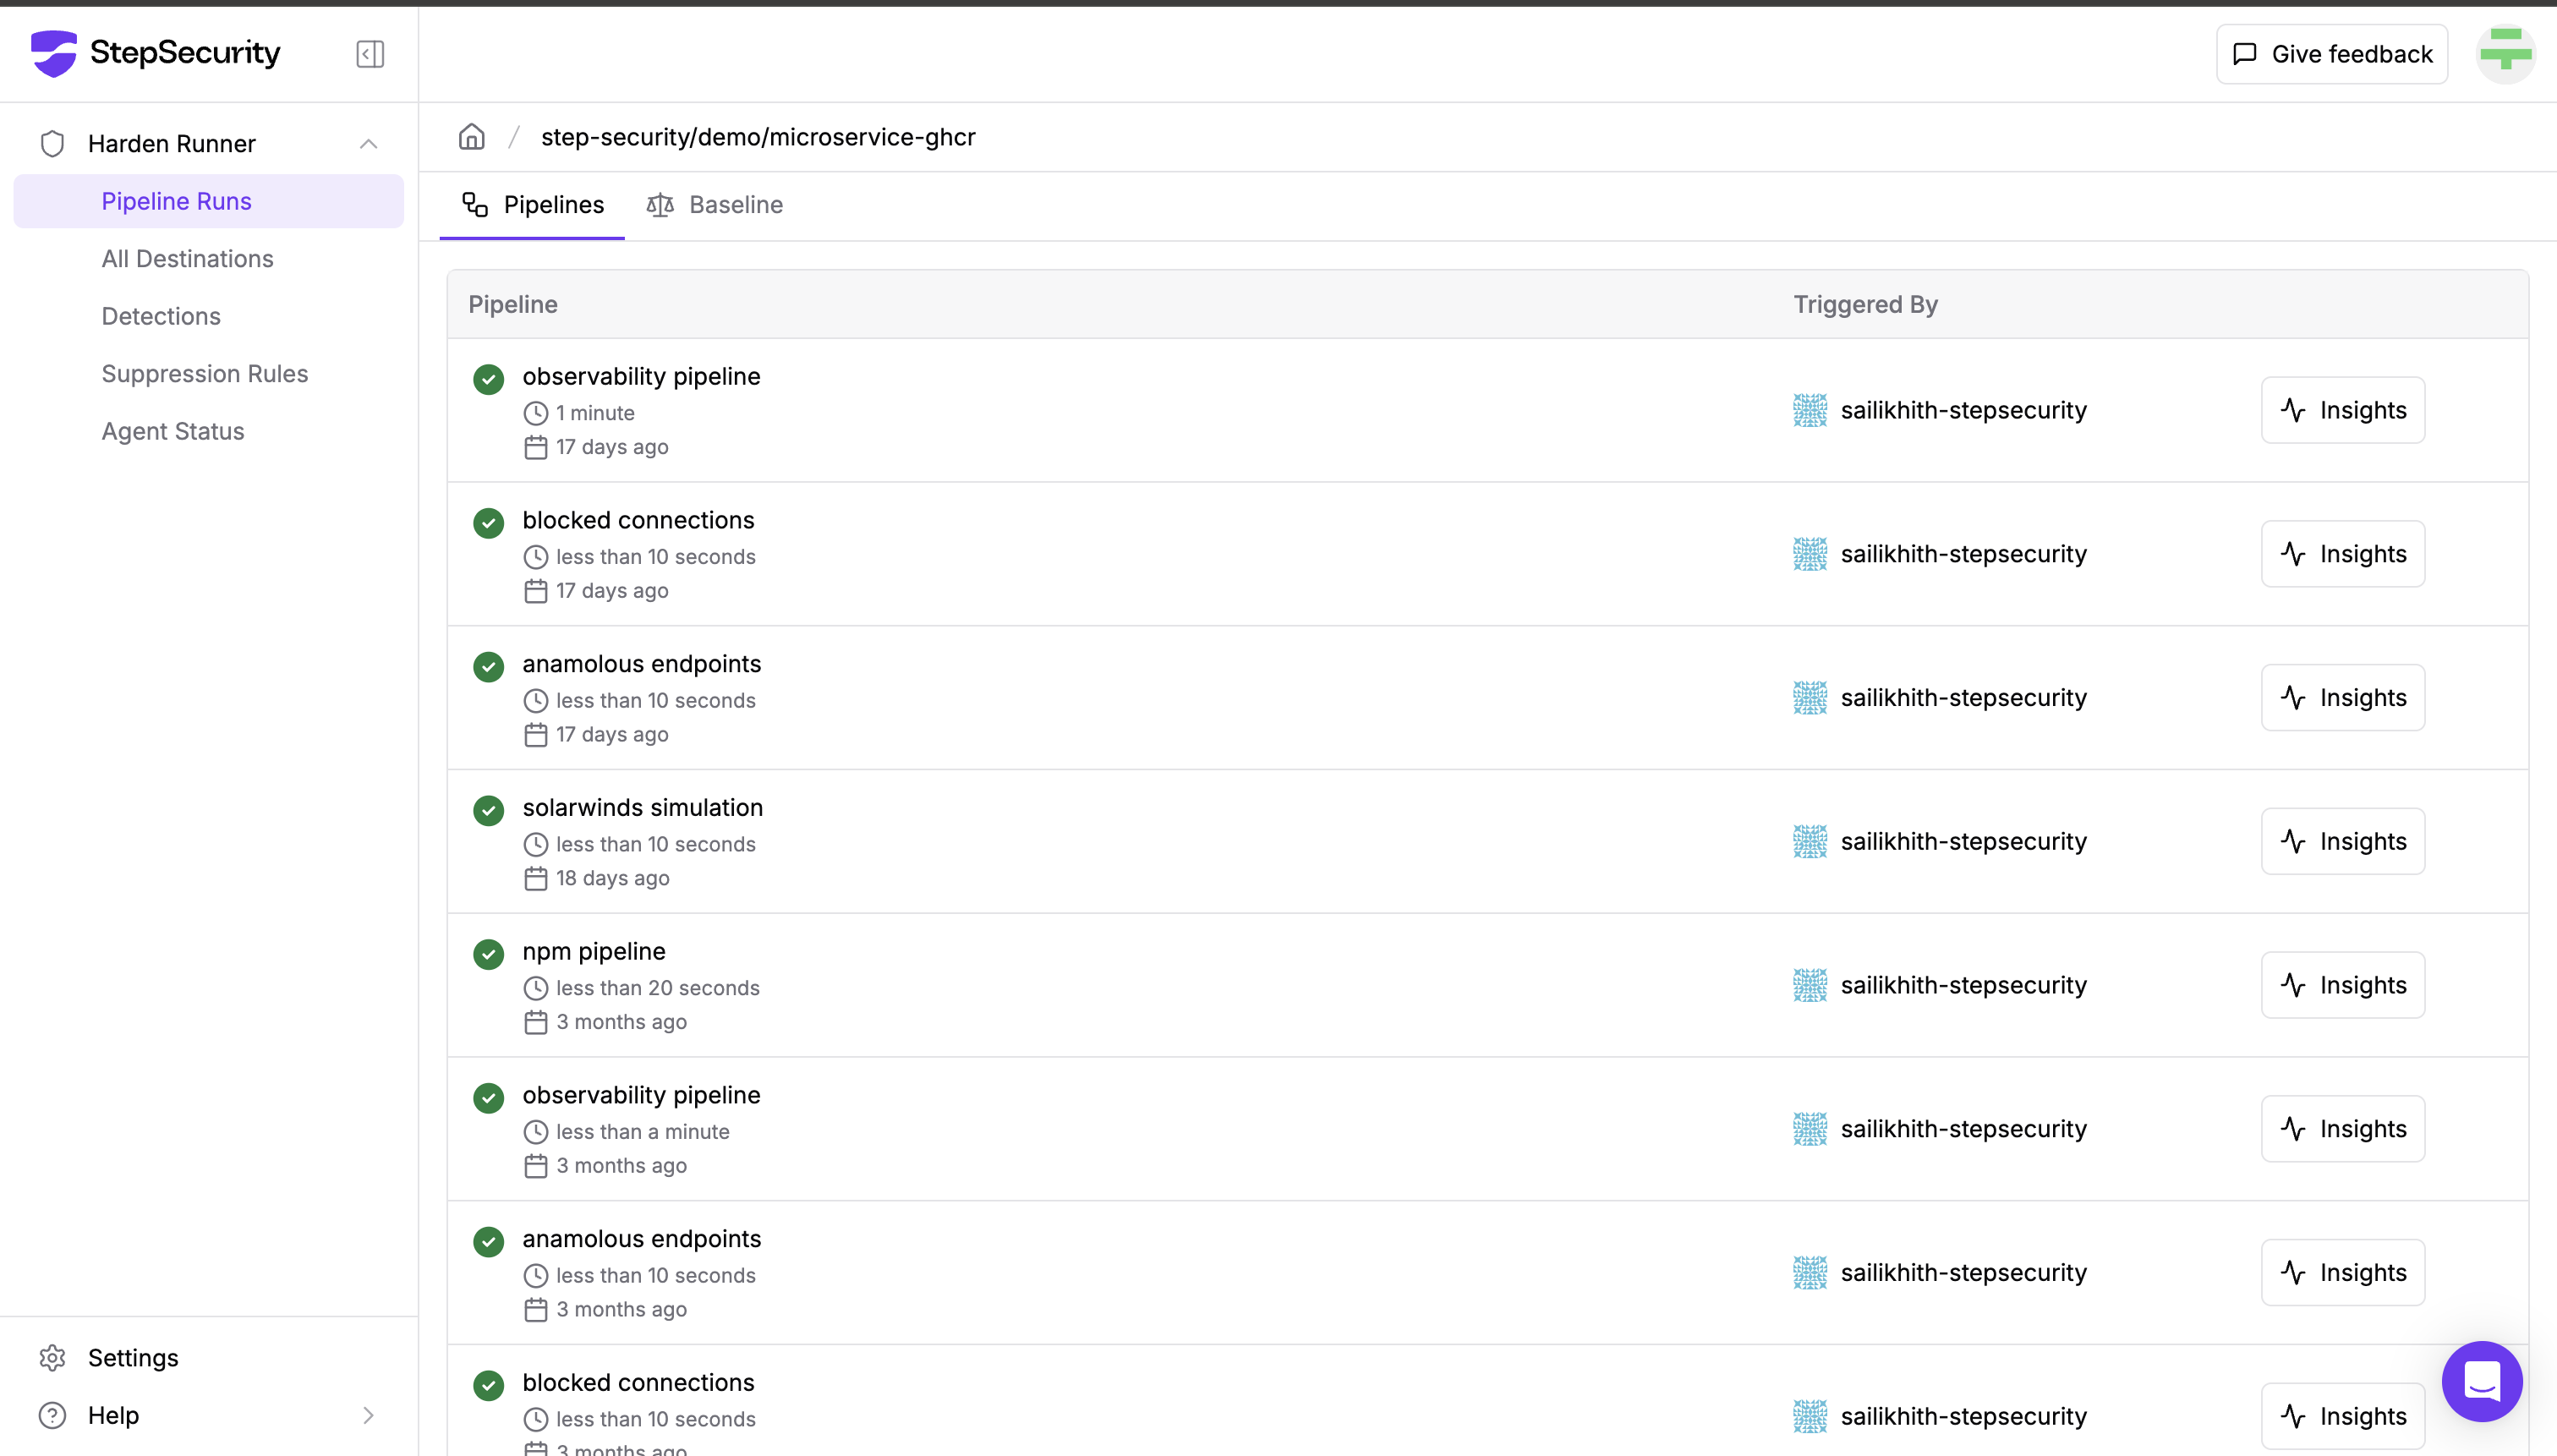Image resolution: width=2557 pixels, height=1456 pixels.
Task: Open Insights for first observability pipeline
Action: tap(2342, 410)
